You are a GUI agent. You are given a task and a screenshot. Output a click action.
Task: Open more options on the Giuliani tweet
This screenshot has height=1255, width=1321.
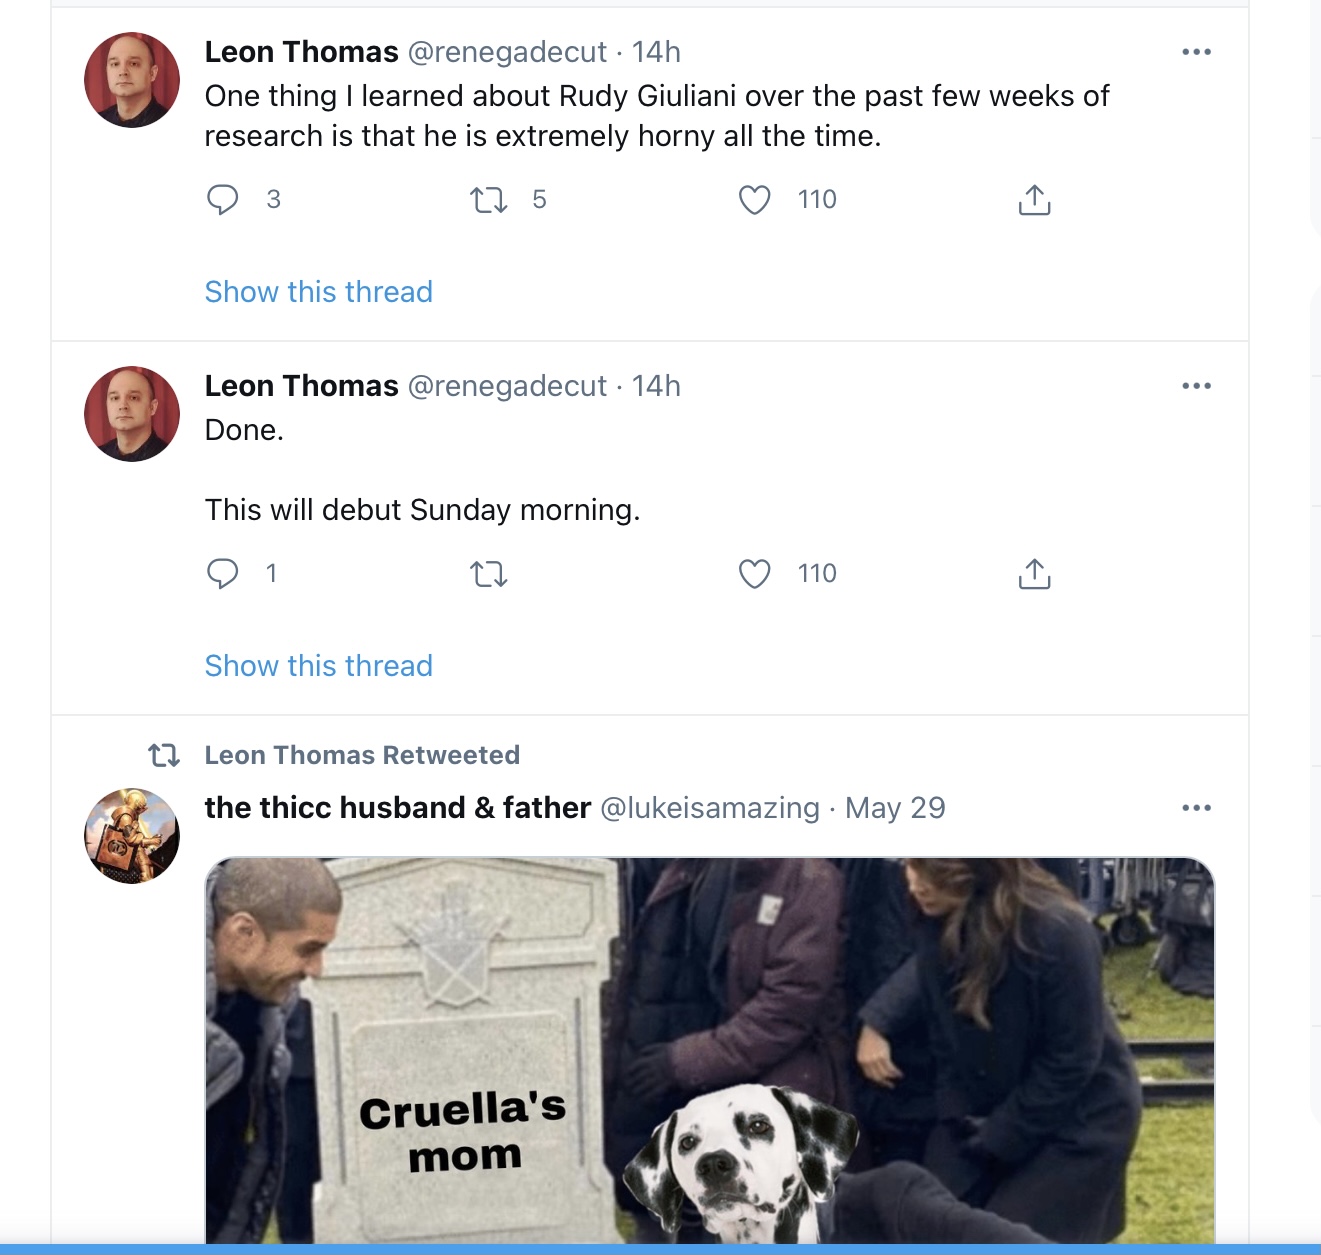click(x=1196, y=52)
